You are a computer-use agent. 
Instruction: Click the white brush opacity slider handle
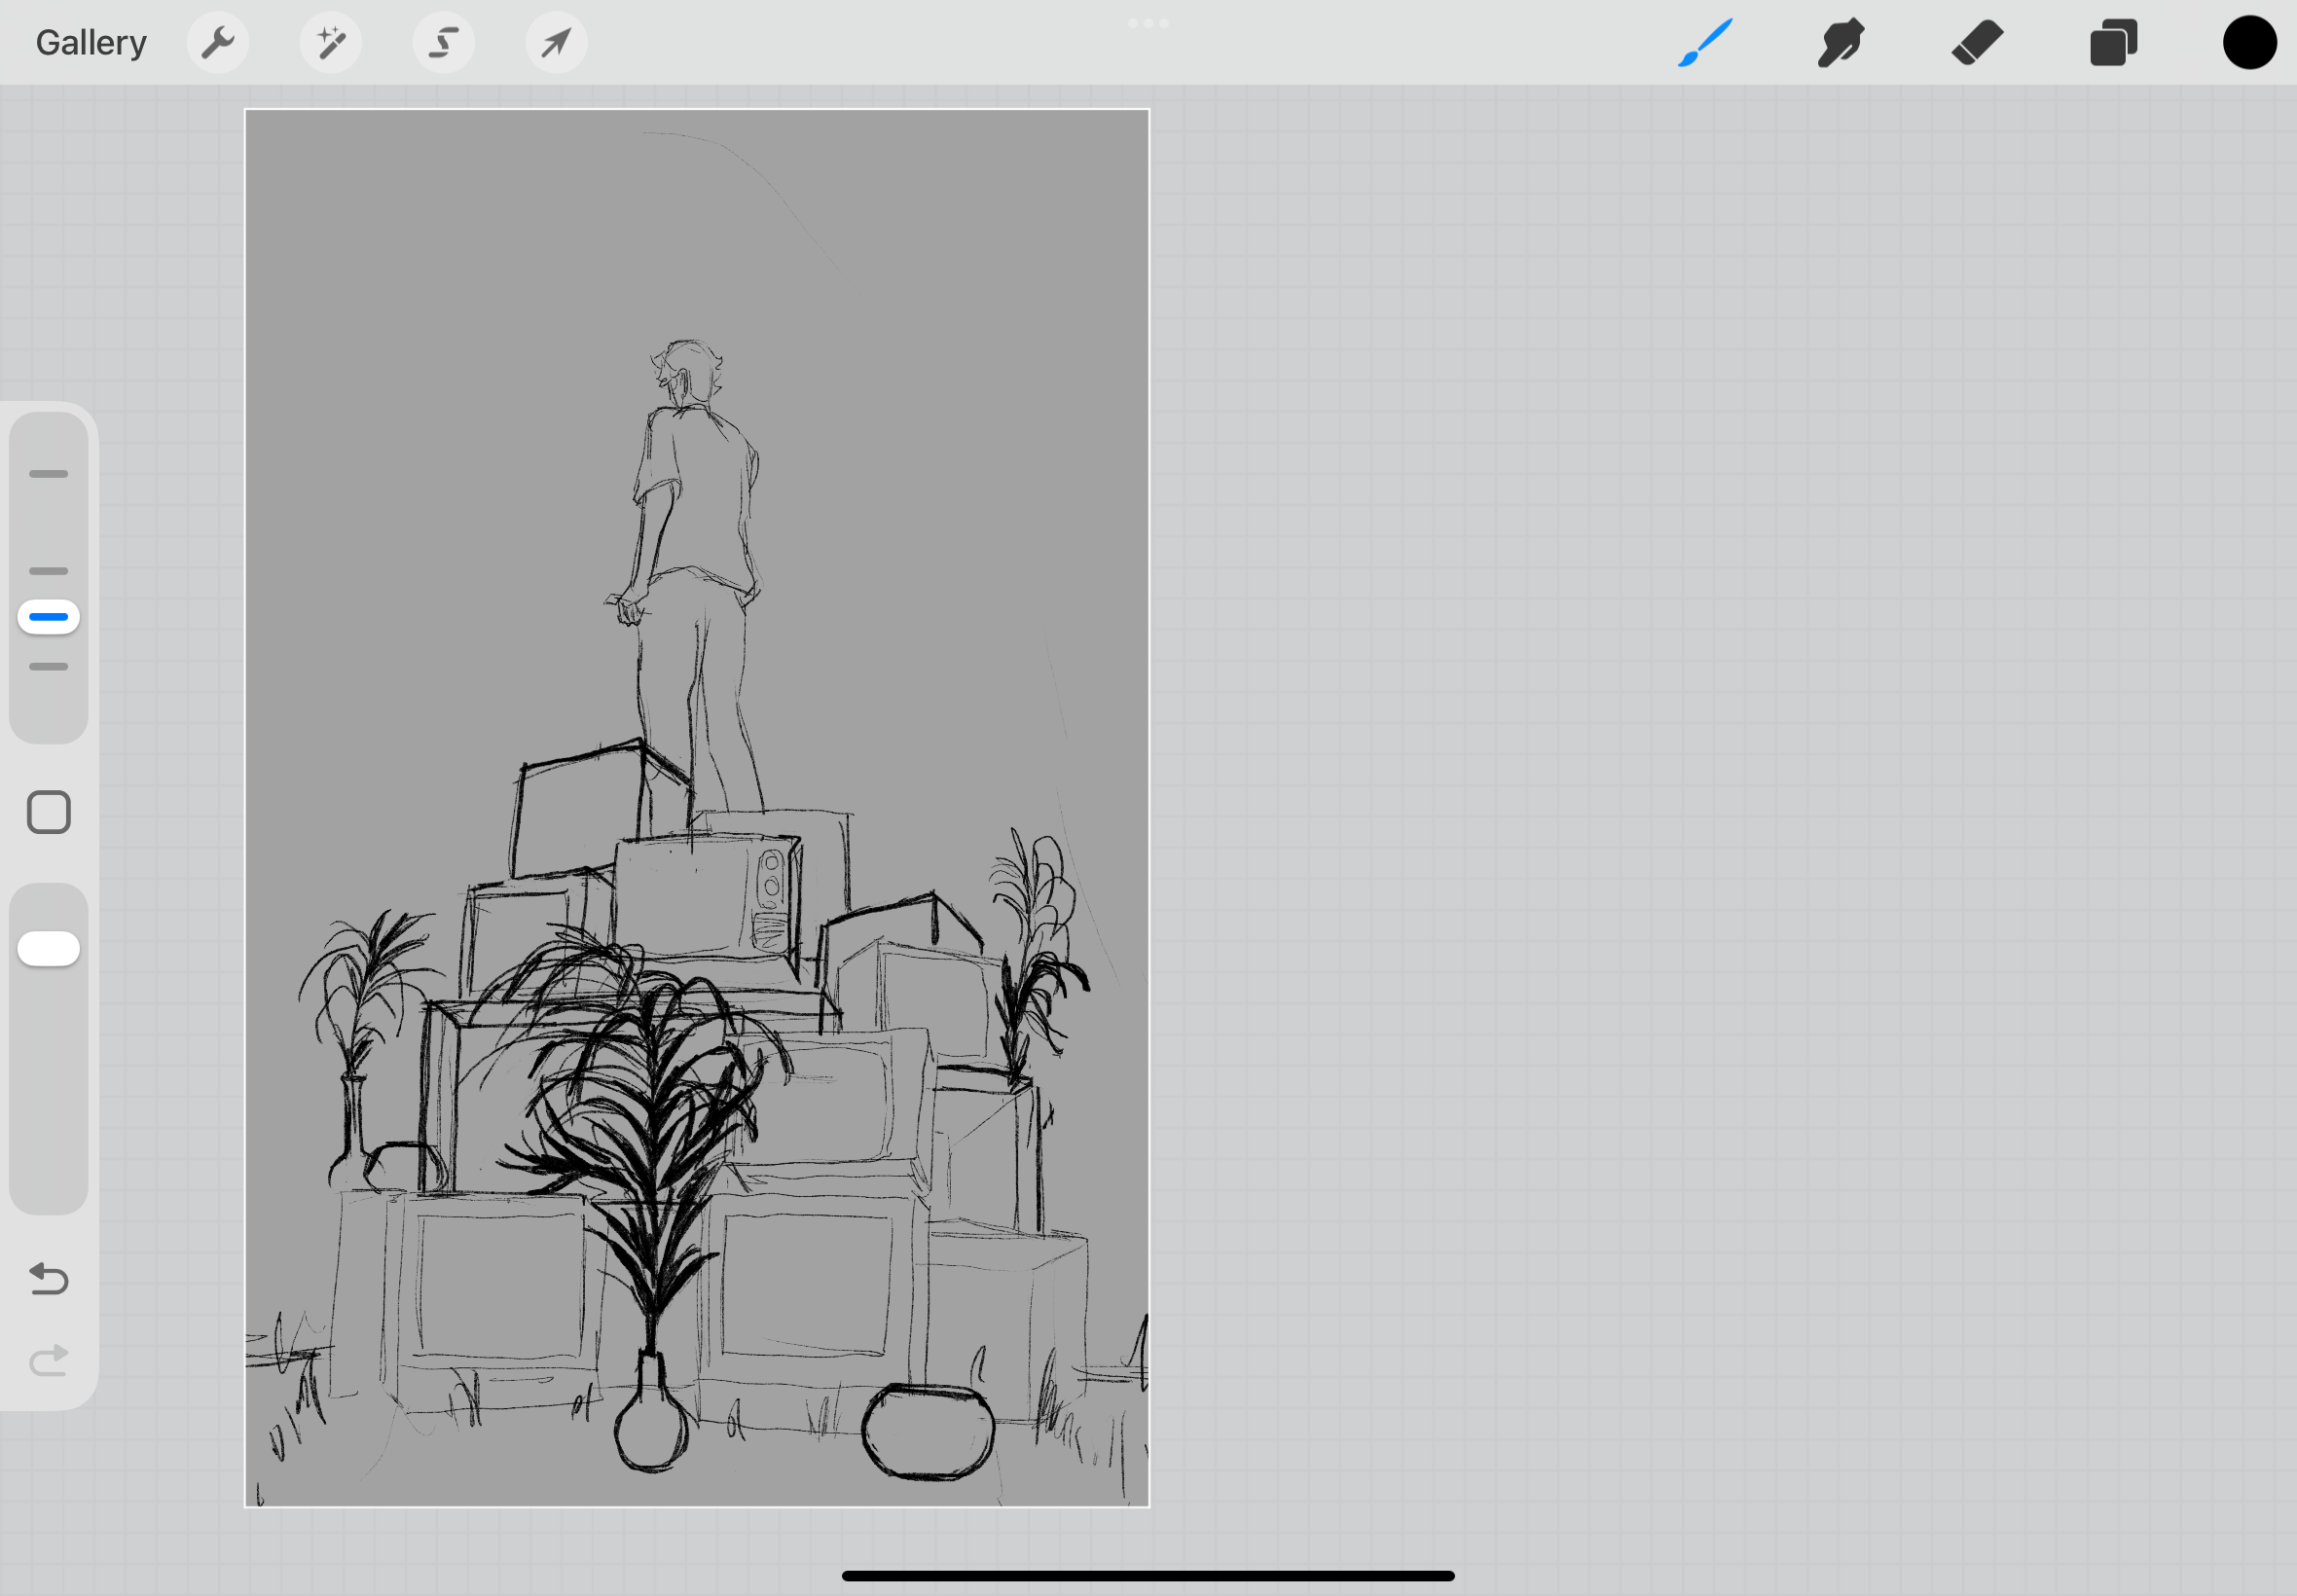49,948
